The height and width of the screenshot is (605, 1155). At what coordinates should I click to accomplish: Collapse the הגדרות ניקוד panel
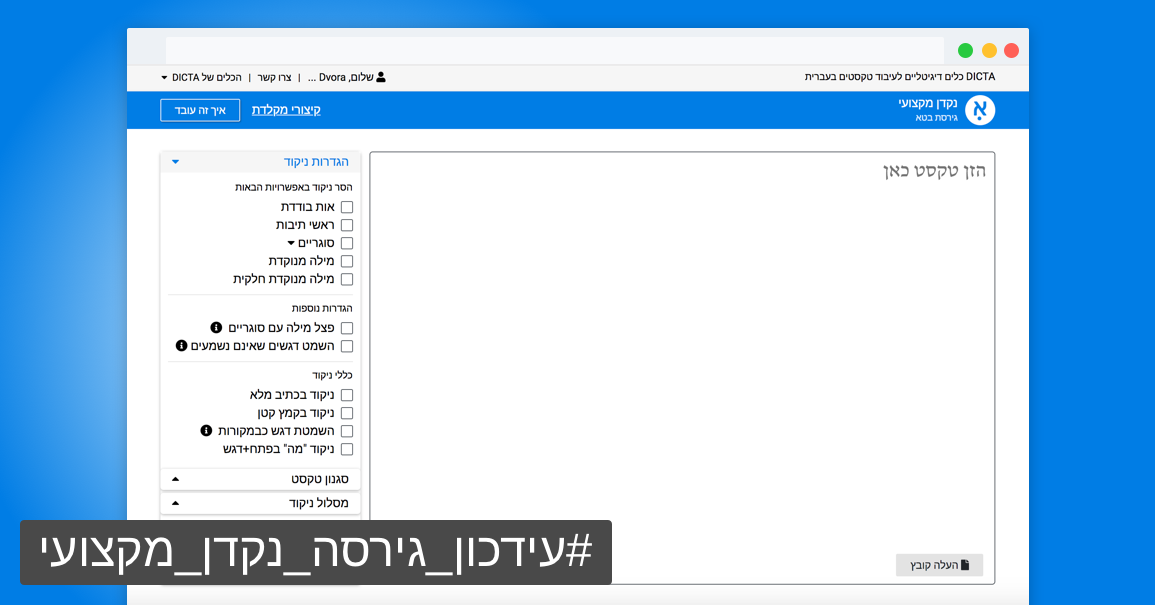point(260,161)
